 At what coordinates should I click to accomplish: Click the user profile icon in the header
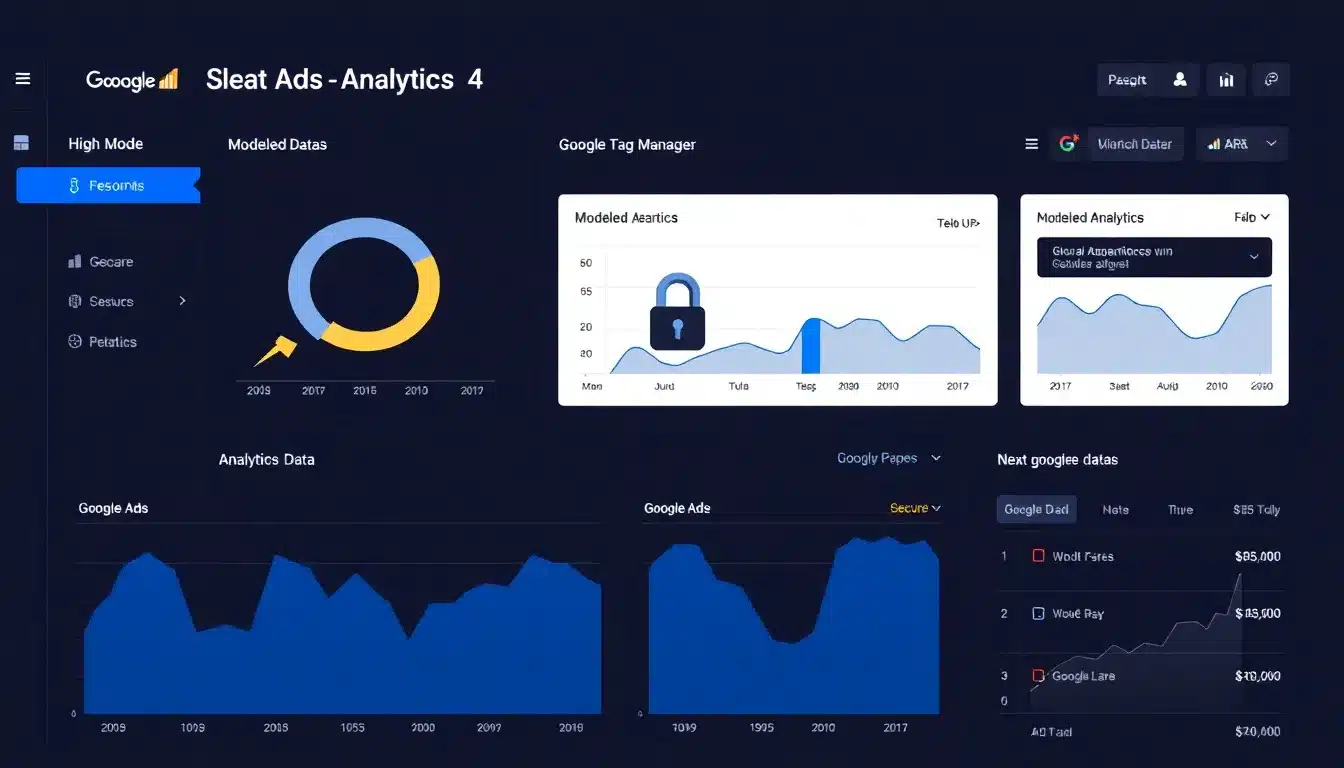point(1179,79)
